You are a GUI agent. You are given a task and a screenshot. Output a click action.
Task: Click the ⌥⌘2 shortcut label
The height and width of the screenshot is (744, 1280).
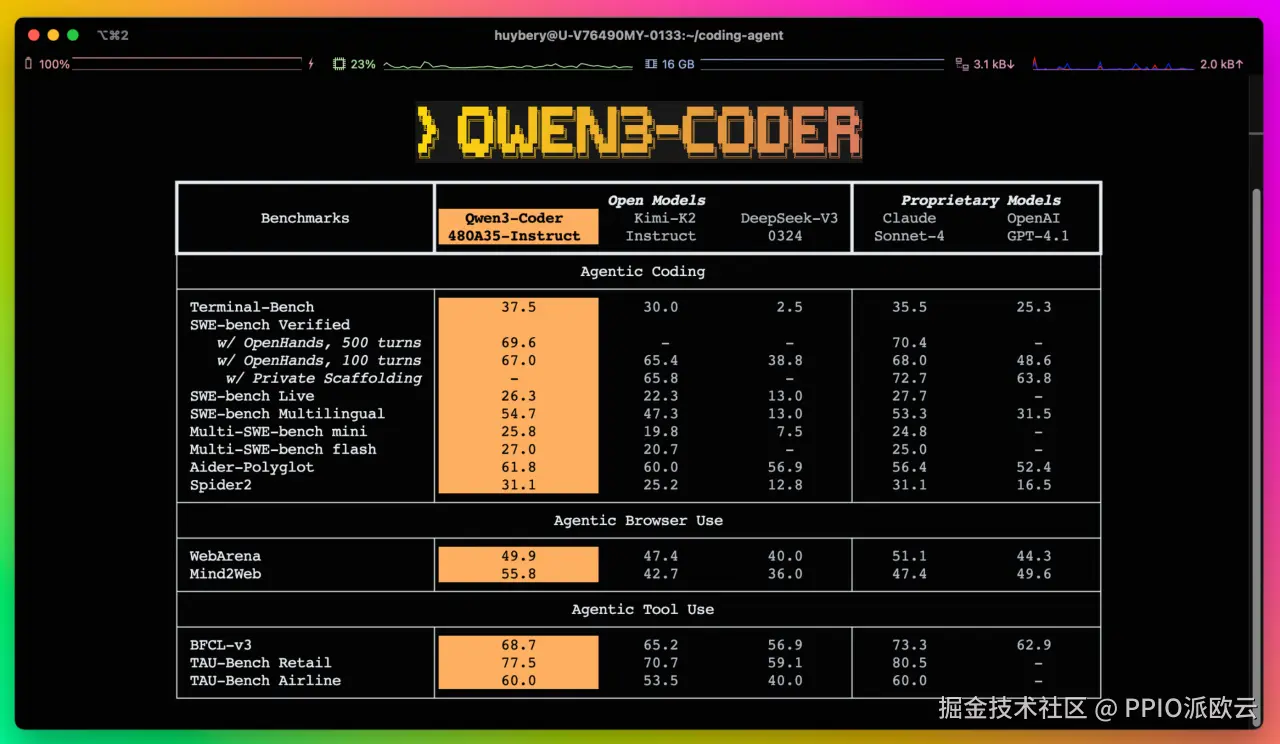[x=112, y=35]
